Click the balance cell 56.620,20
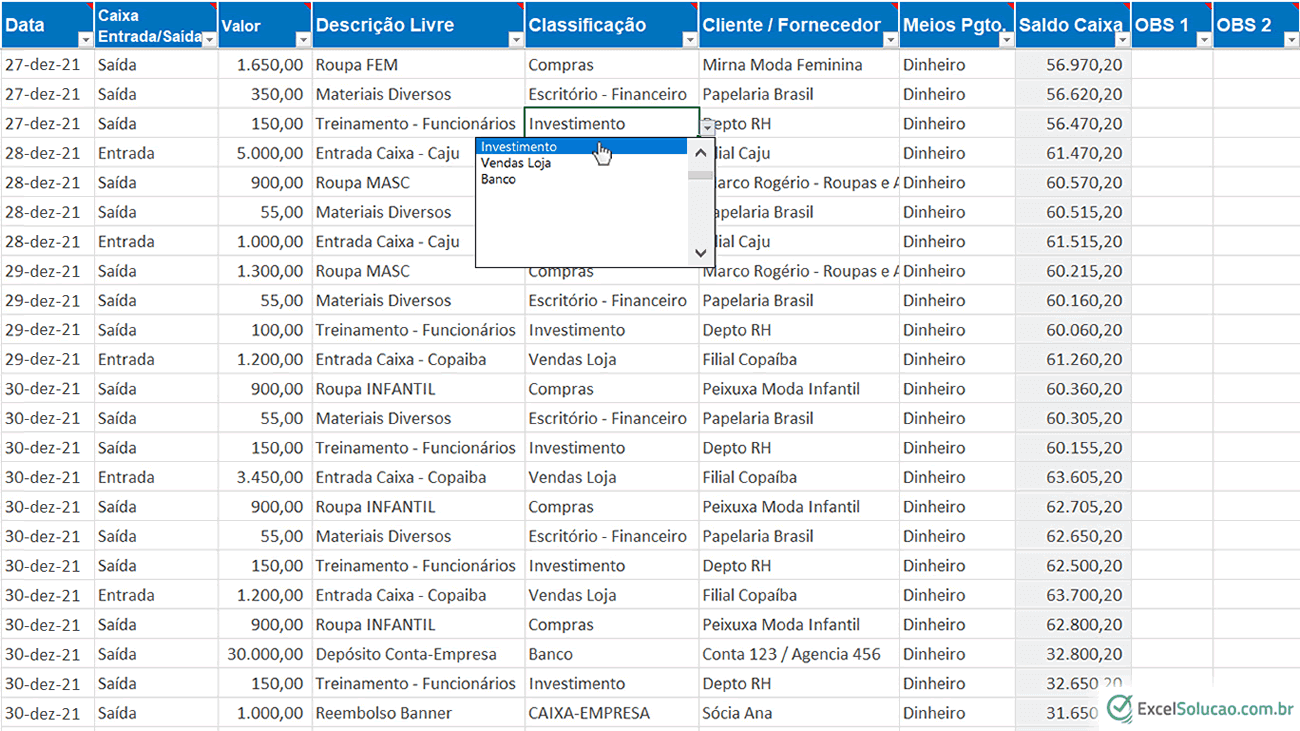1300x731 pixels. 1073,94
